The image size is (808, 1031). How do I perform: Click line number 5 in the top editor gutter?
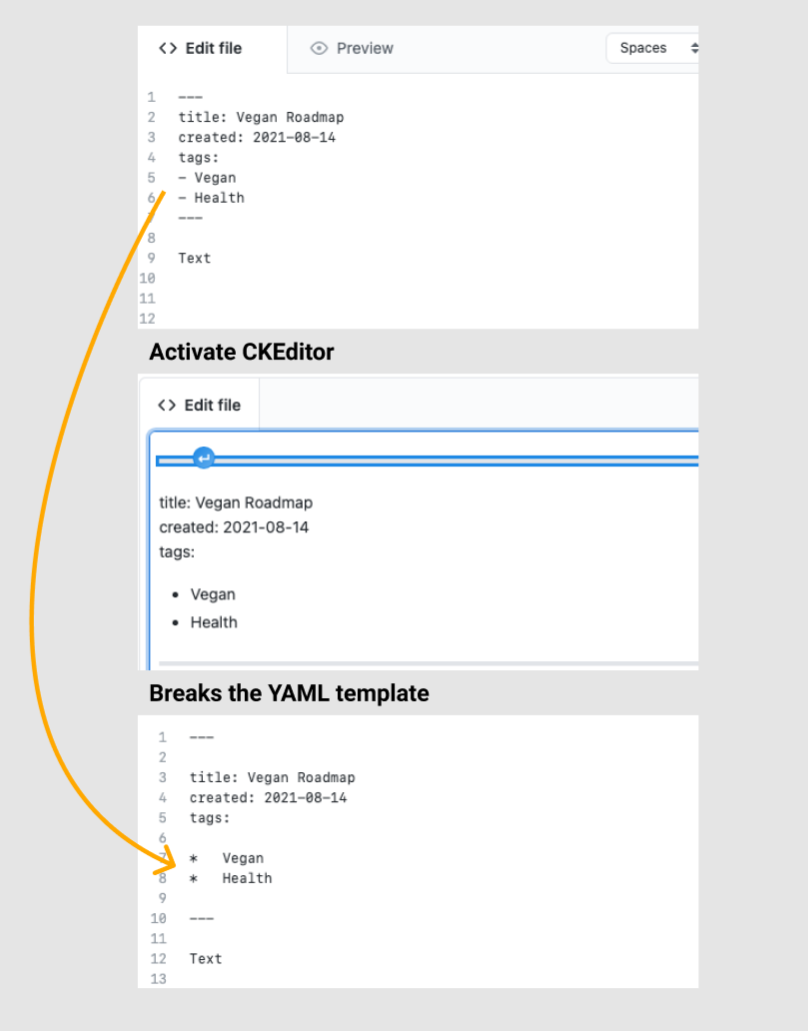point(151,177)
